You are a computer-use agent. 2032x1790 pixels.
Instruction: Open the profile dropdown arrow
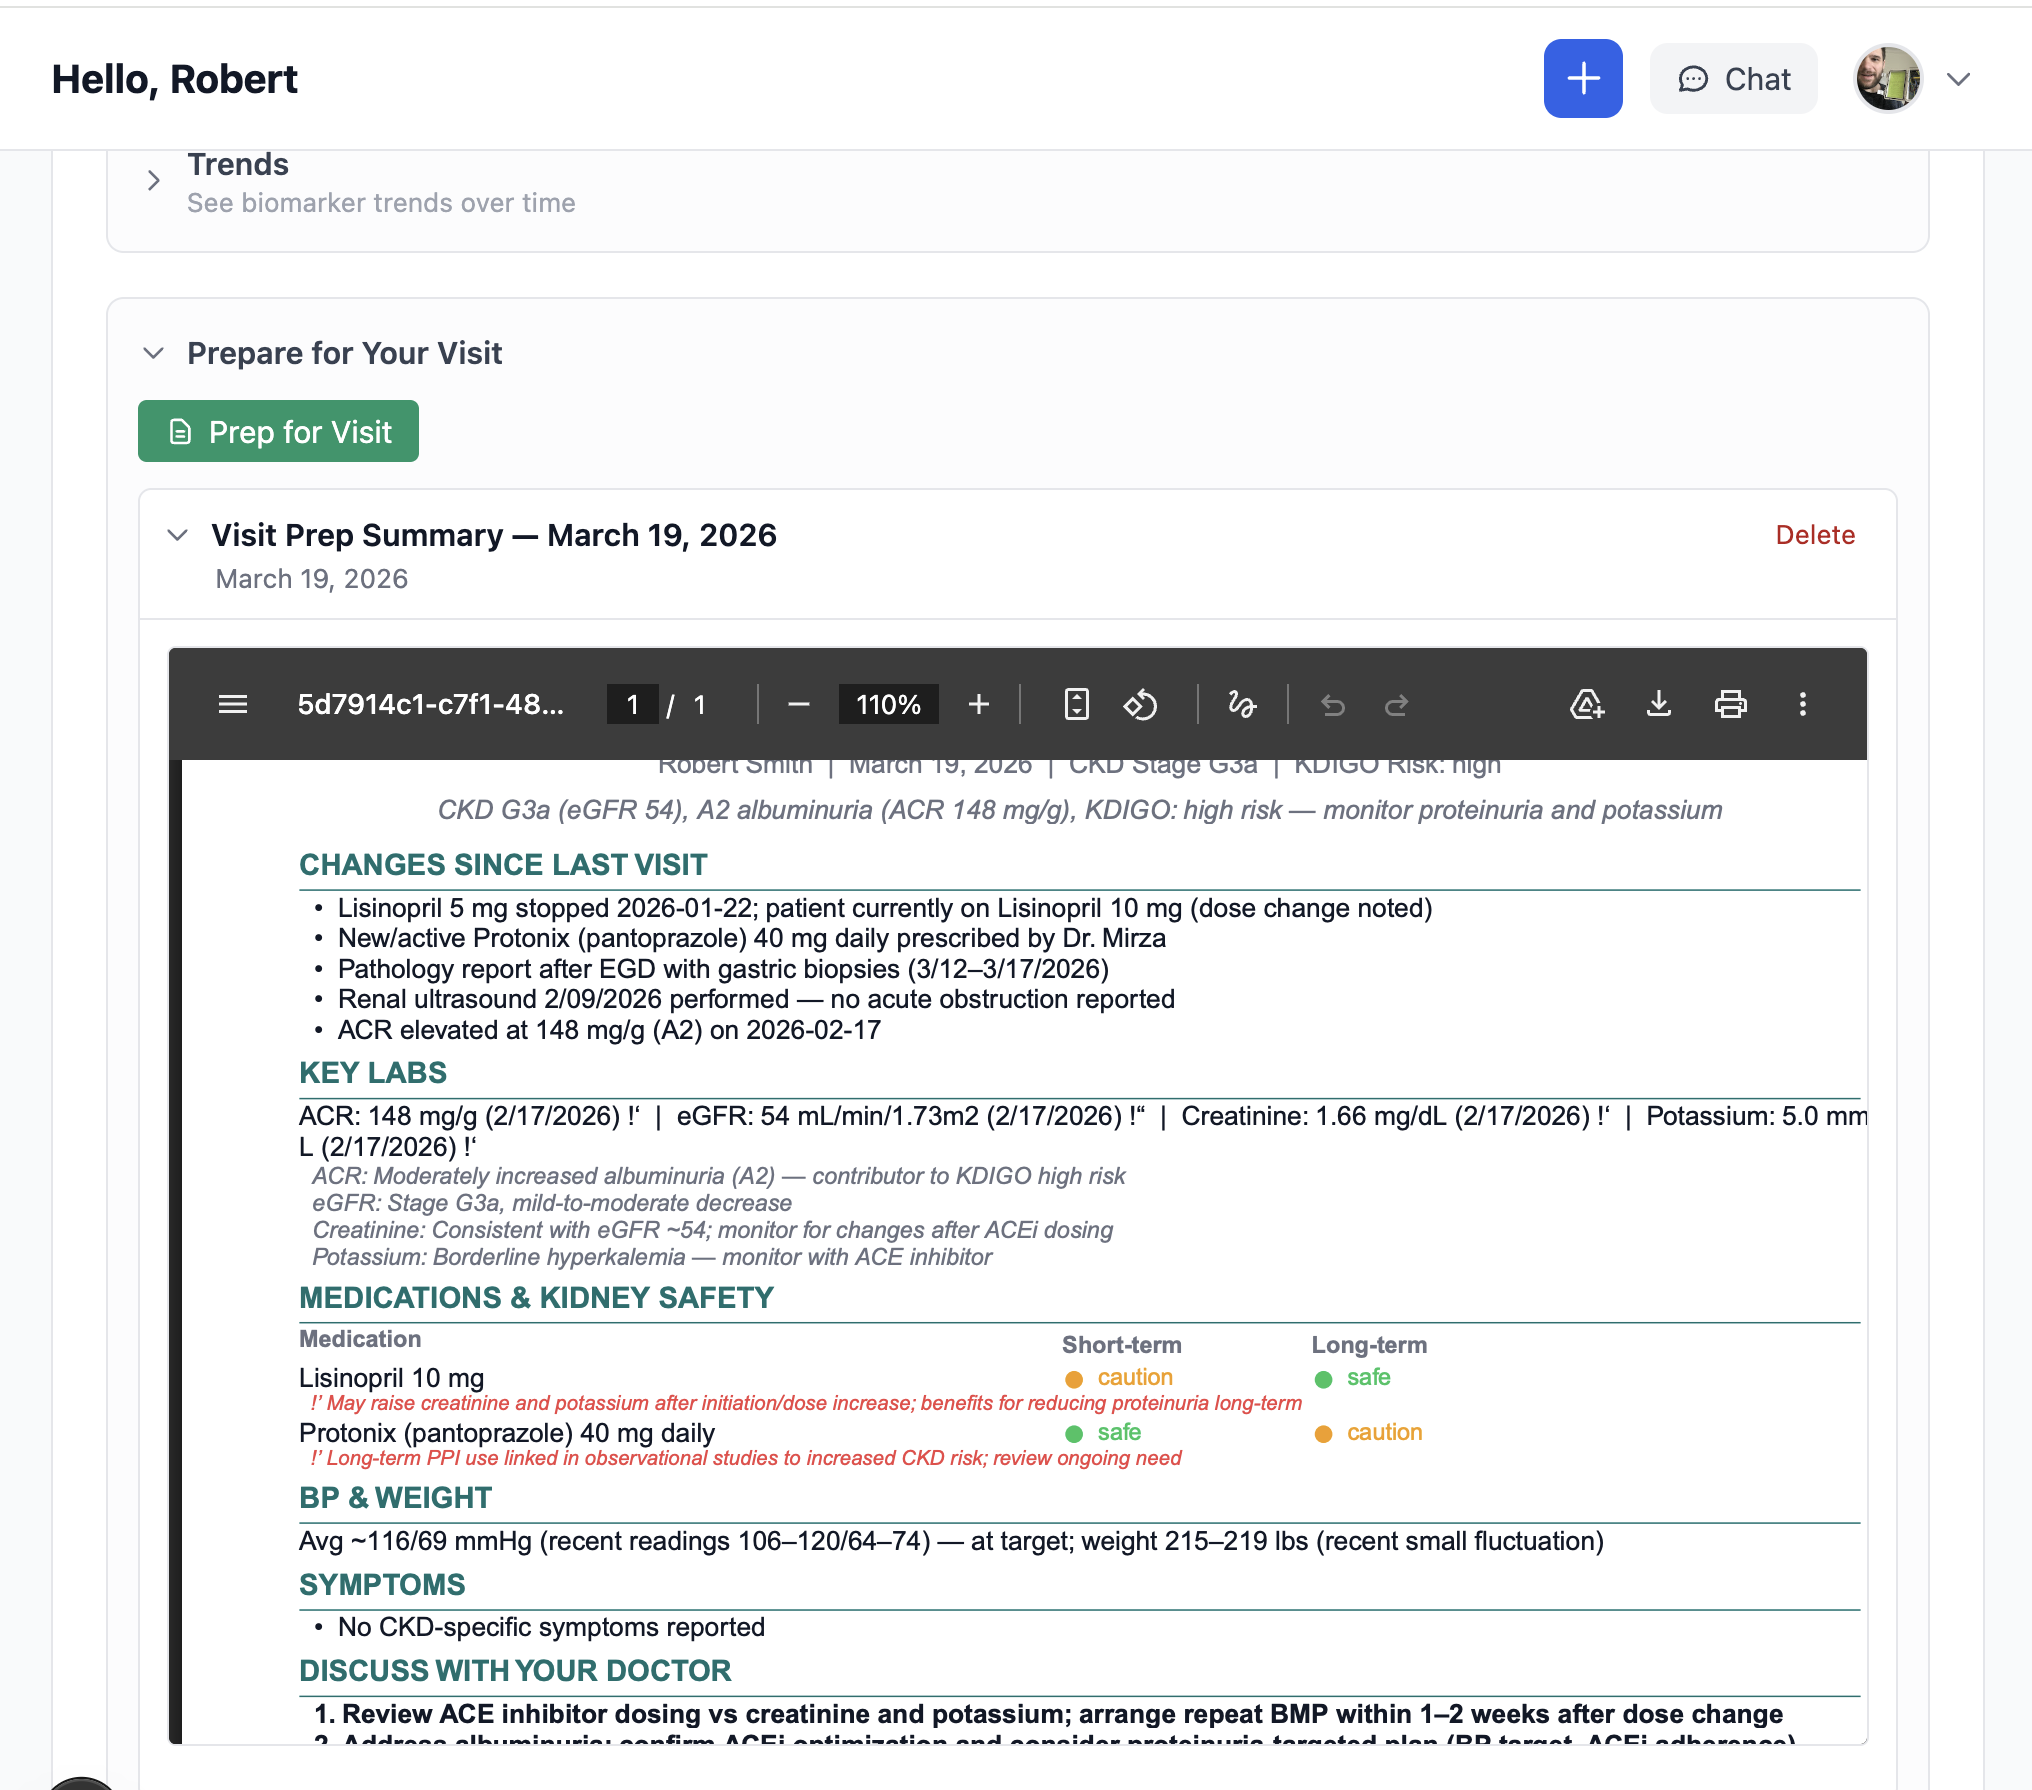tap(1958, 79)
